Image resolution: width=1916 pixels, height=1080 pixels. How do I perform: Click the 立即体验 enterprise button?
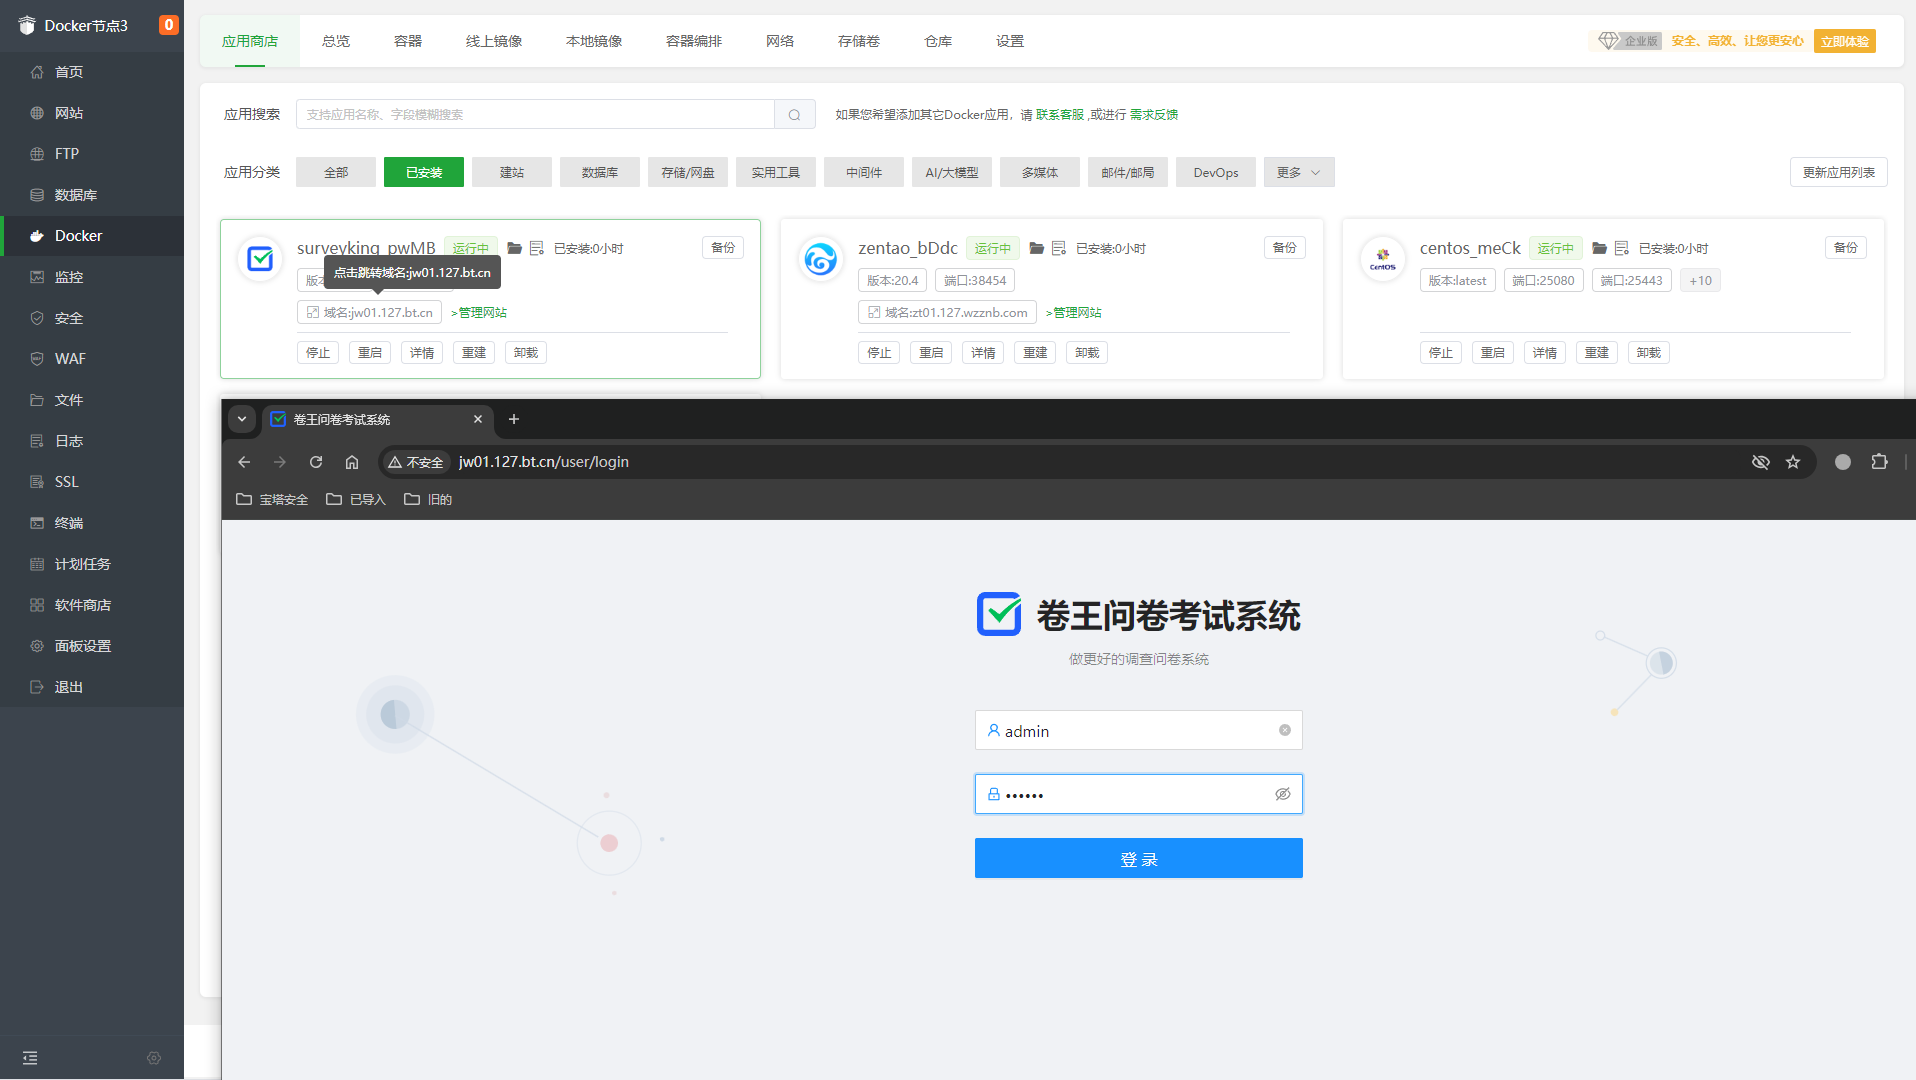point(1845,41)
